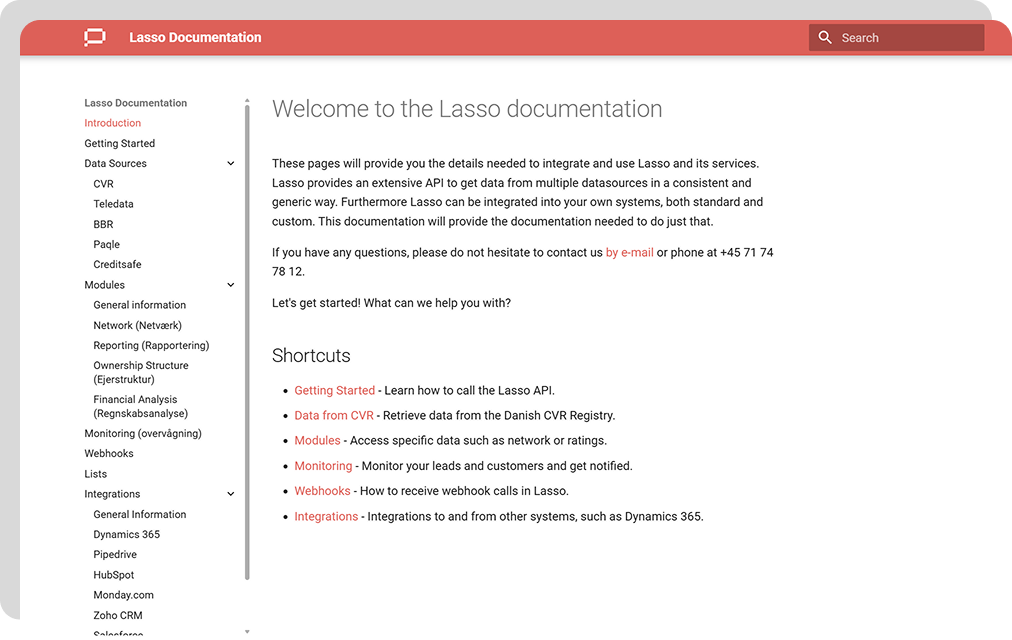Select Network (Netværk) module
Image resolution: width=1012 pixels, height=640 pixels.
138,325
